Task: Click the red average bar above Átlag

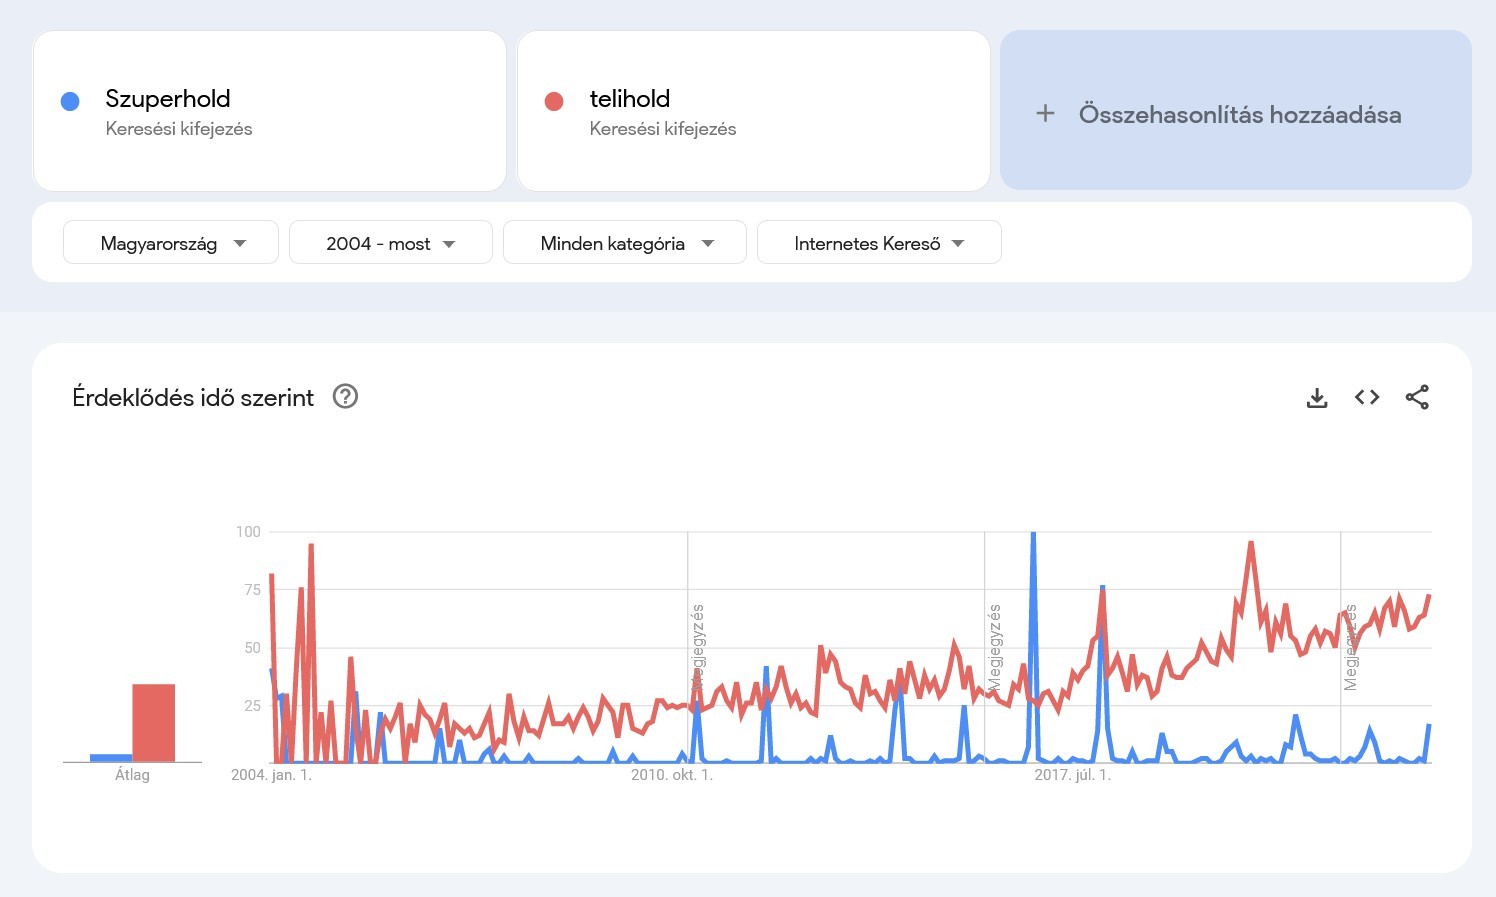Action: [154, 723]
